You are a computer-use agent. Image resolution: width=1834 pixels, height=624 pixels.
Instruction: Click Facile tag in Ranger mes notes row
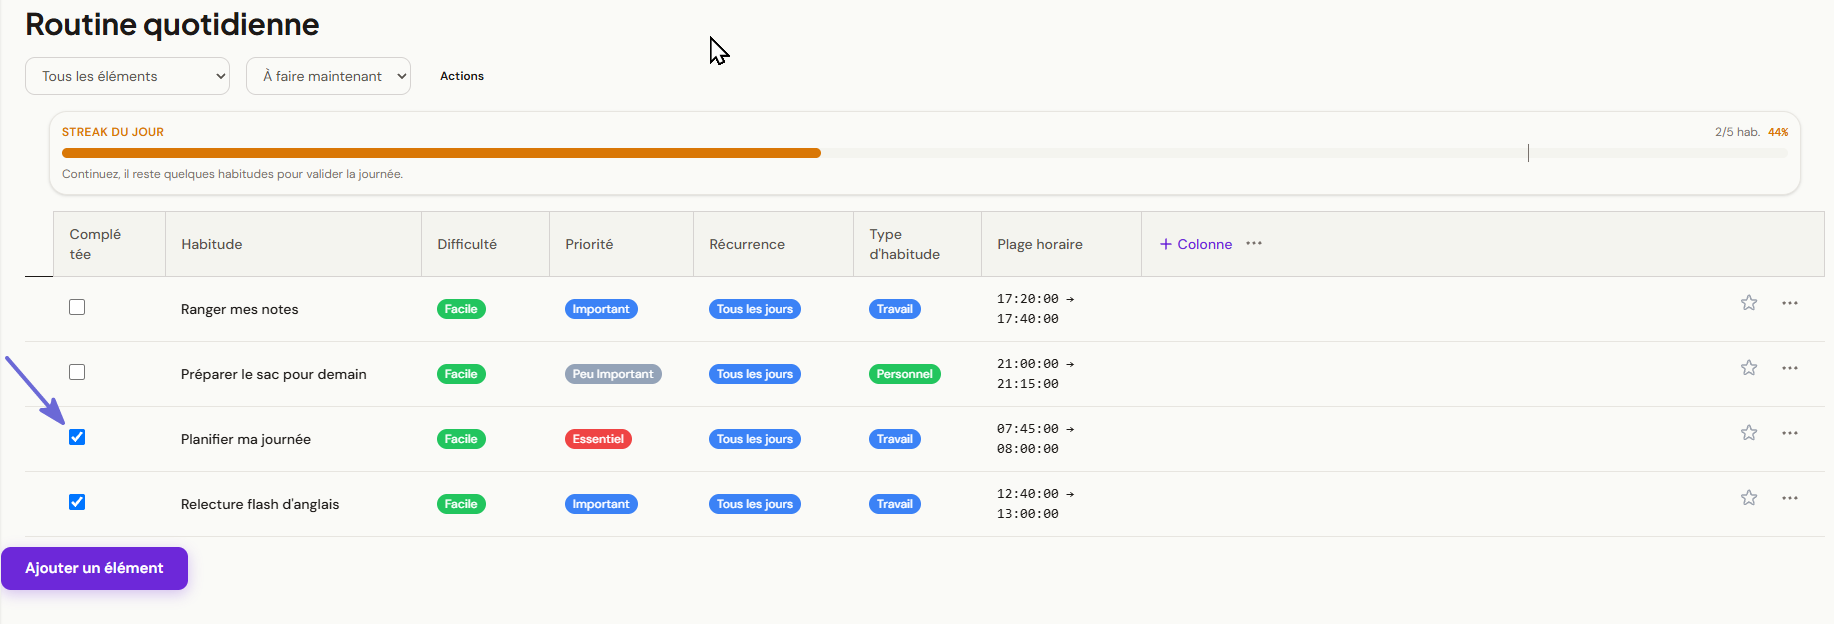click(x=461, y=309)
